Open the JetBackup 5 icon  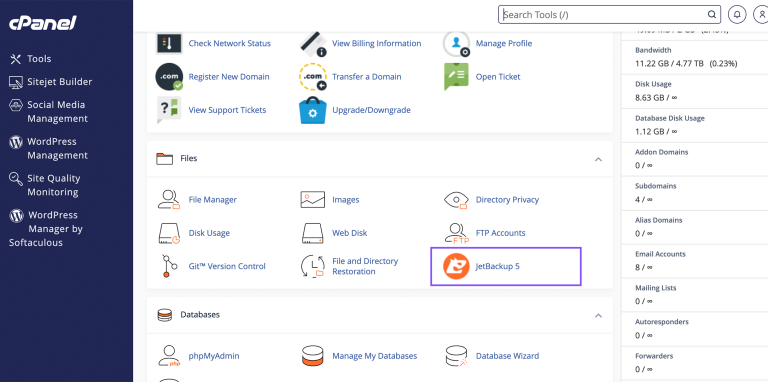pyautogui.click(x=456, y=266)
